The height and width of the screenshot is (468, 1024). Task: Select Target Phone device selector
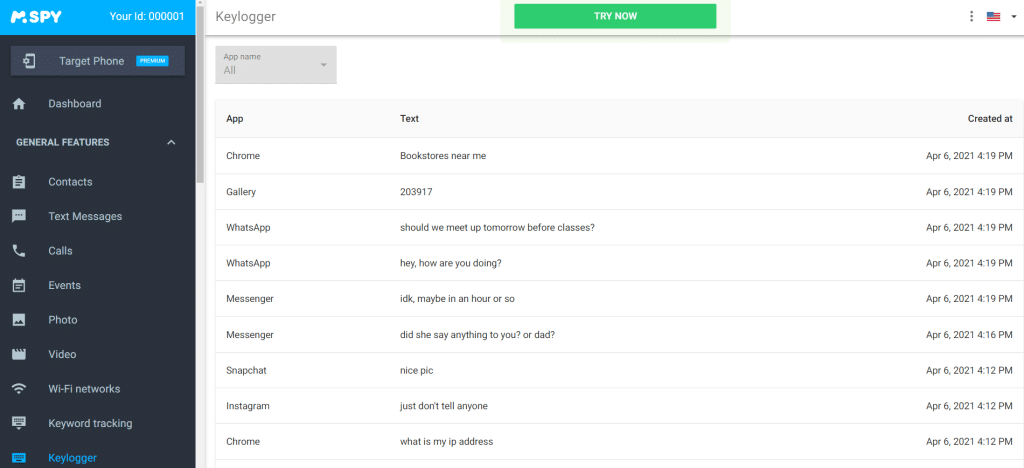coord(98,61)
